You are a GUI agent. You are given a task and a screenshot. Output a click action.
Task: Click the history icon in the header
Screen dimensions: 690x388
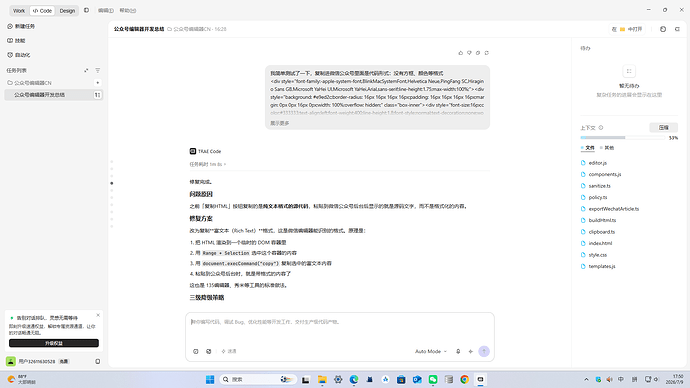tap(663, 29)
